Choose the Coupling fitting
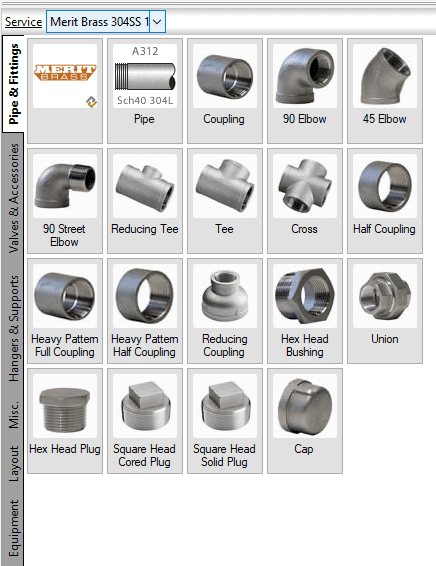The image size is (436, 566). tap(225, 91)
